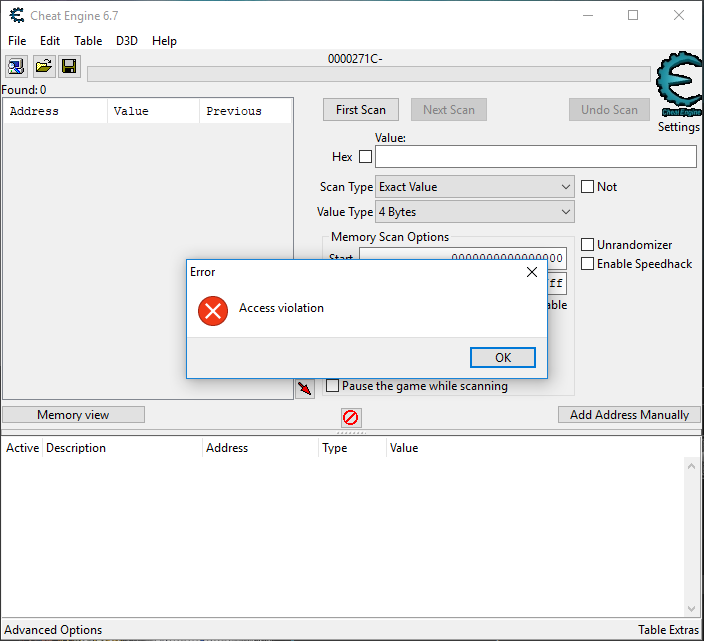
Task: Enable the Not checkbox
Action: (x=587, y=187)
